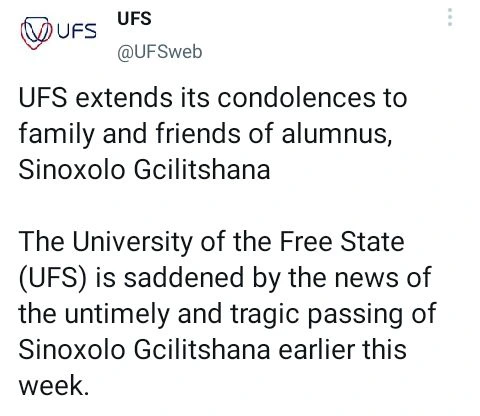
Task: Click the word 'condolences' in the headline
Action: tap(296, 98)
